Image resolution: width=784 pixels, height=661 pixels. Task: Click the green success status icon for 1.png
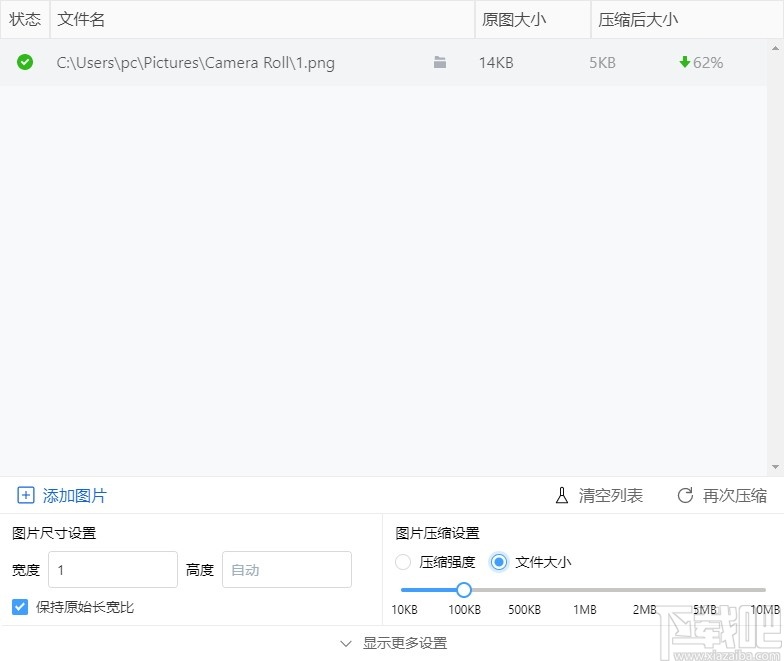point(25,62)
